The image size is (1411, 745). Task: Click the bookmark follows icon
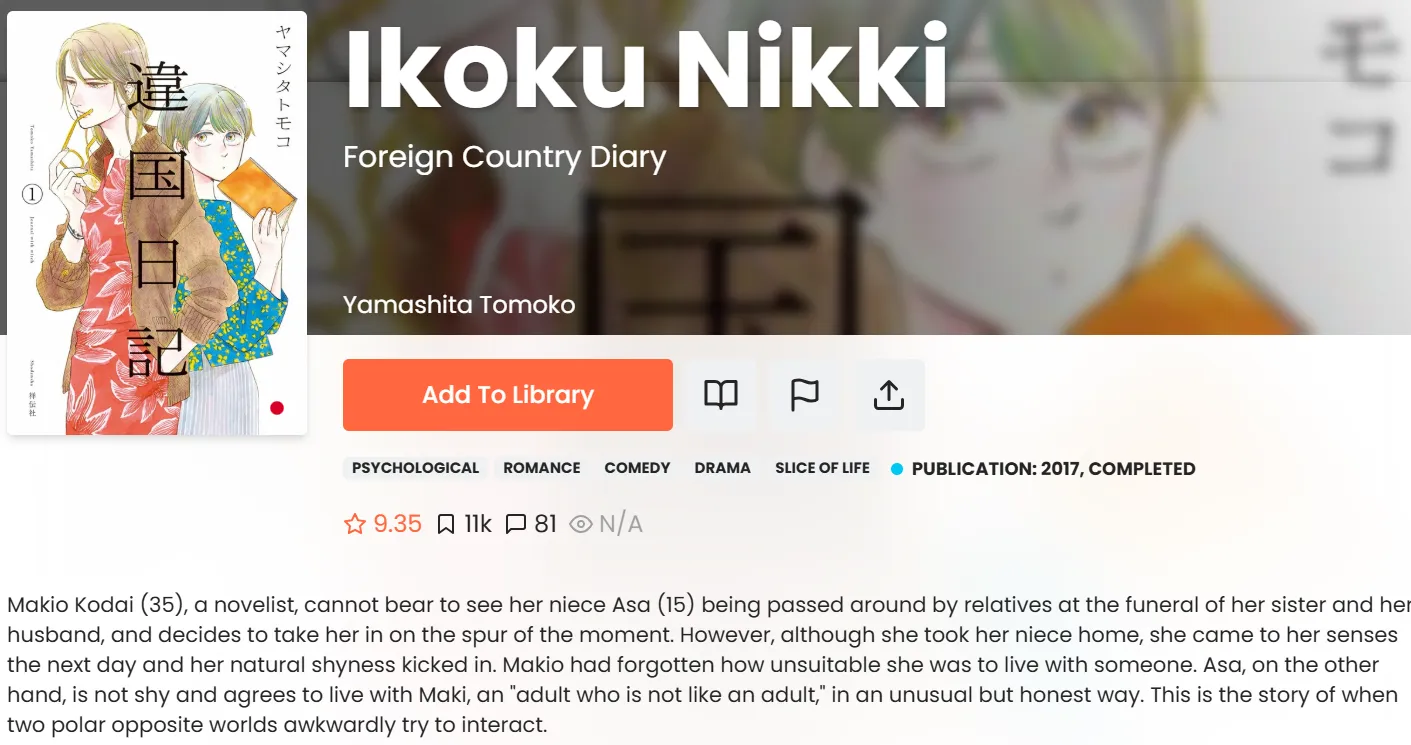(446, 524)
